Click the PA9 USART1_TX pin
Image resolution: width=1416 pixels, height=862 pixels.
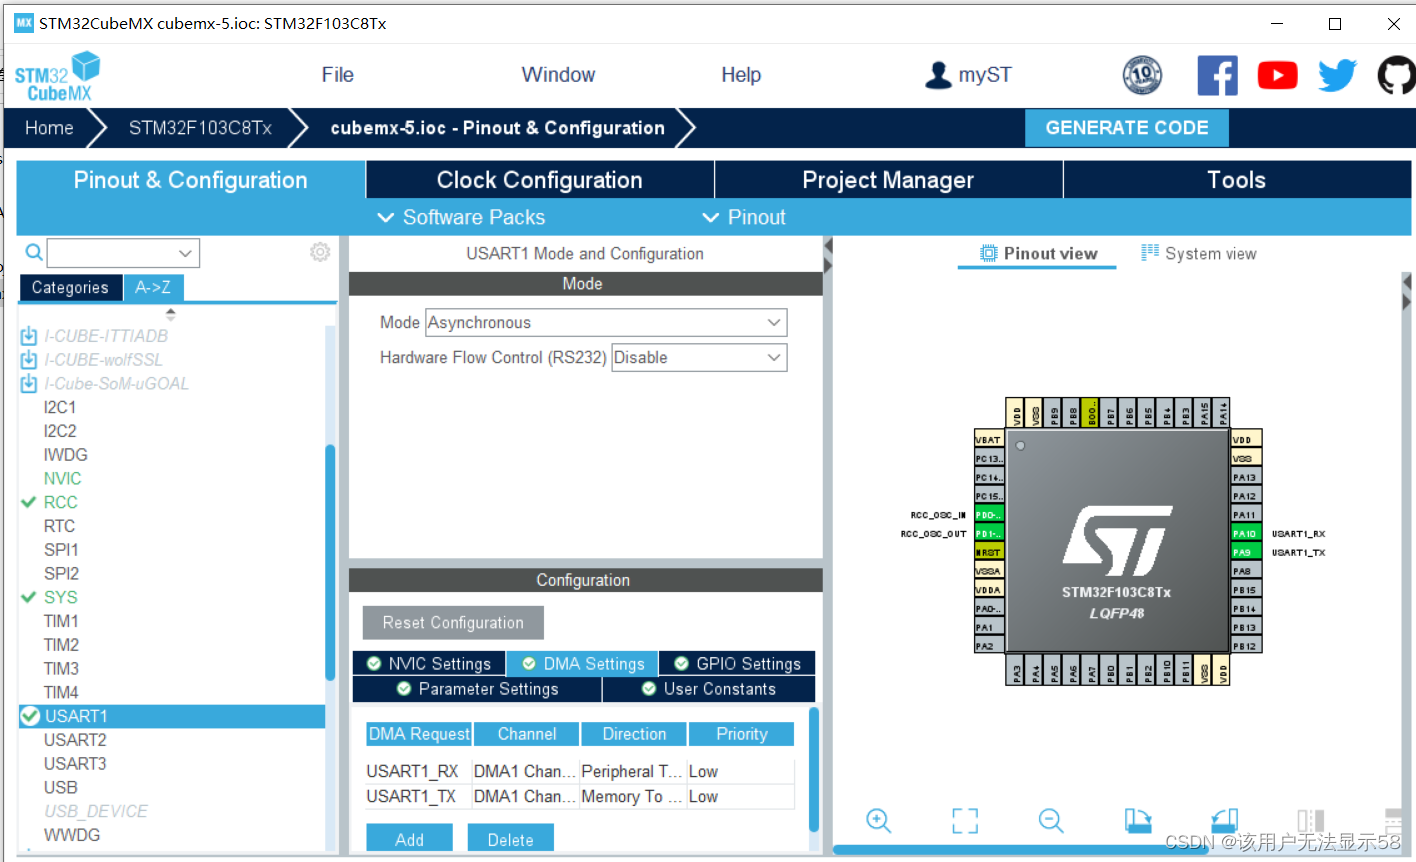1245,552
